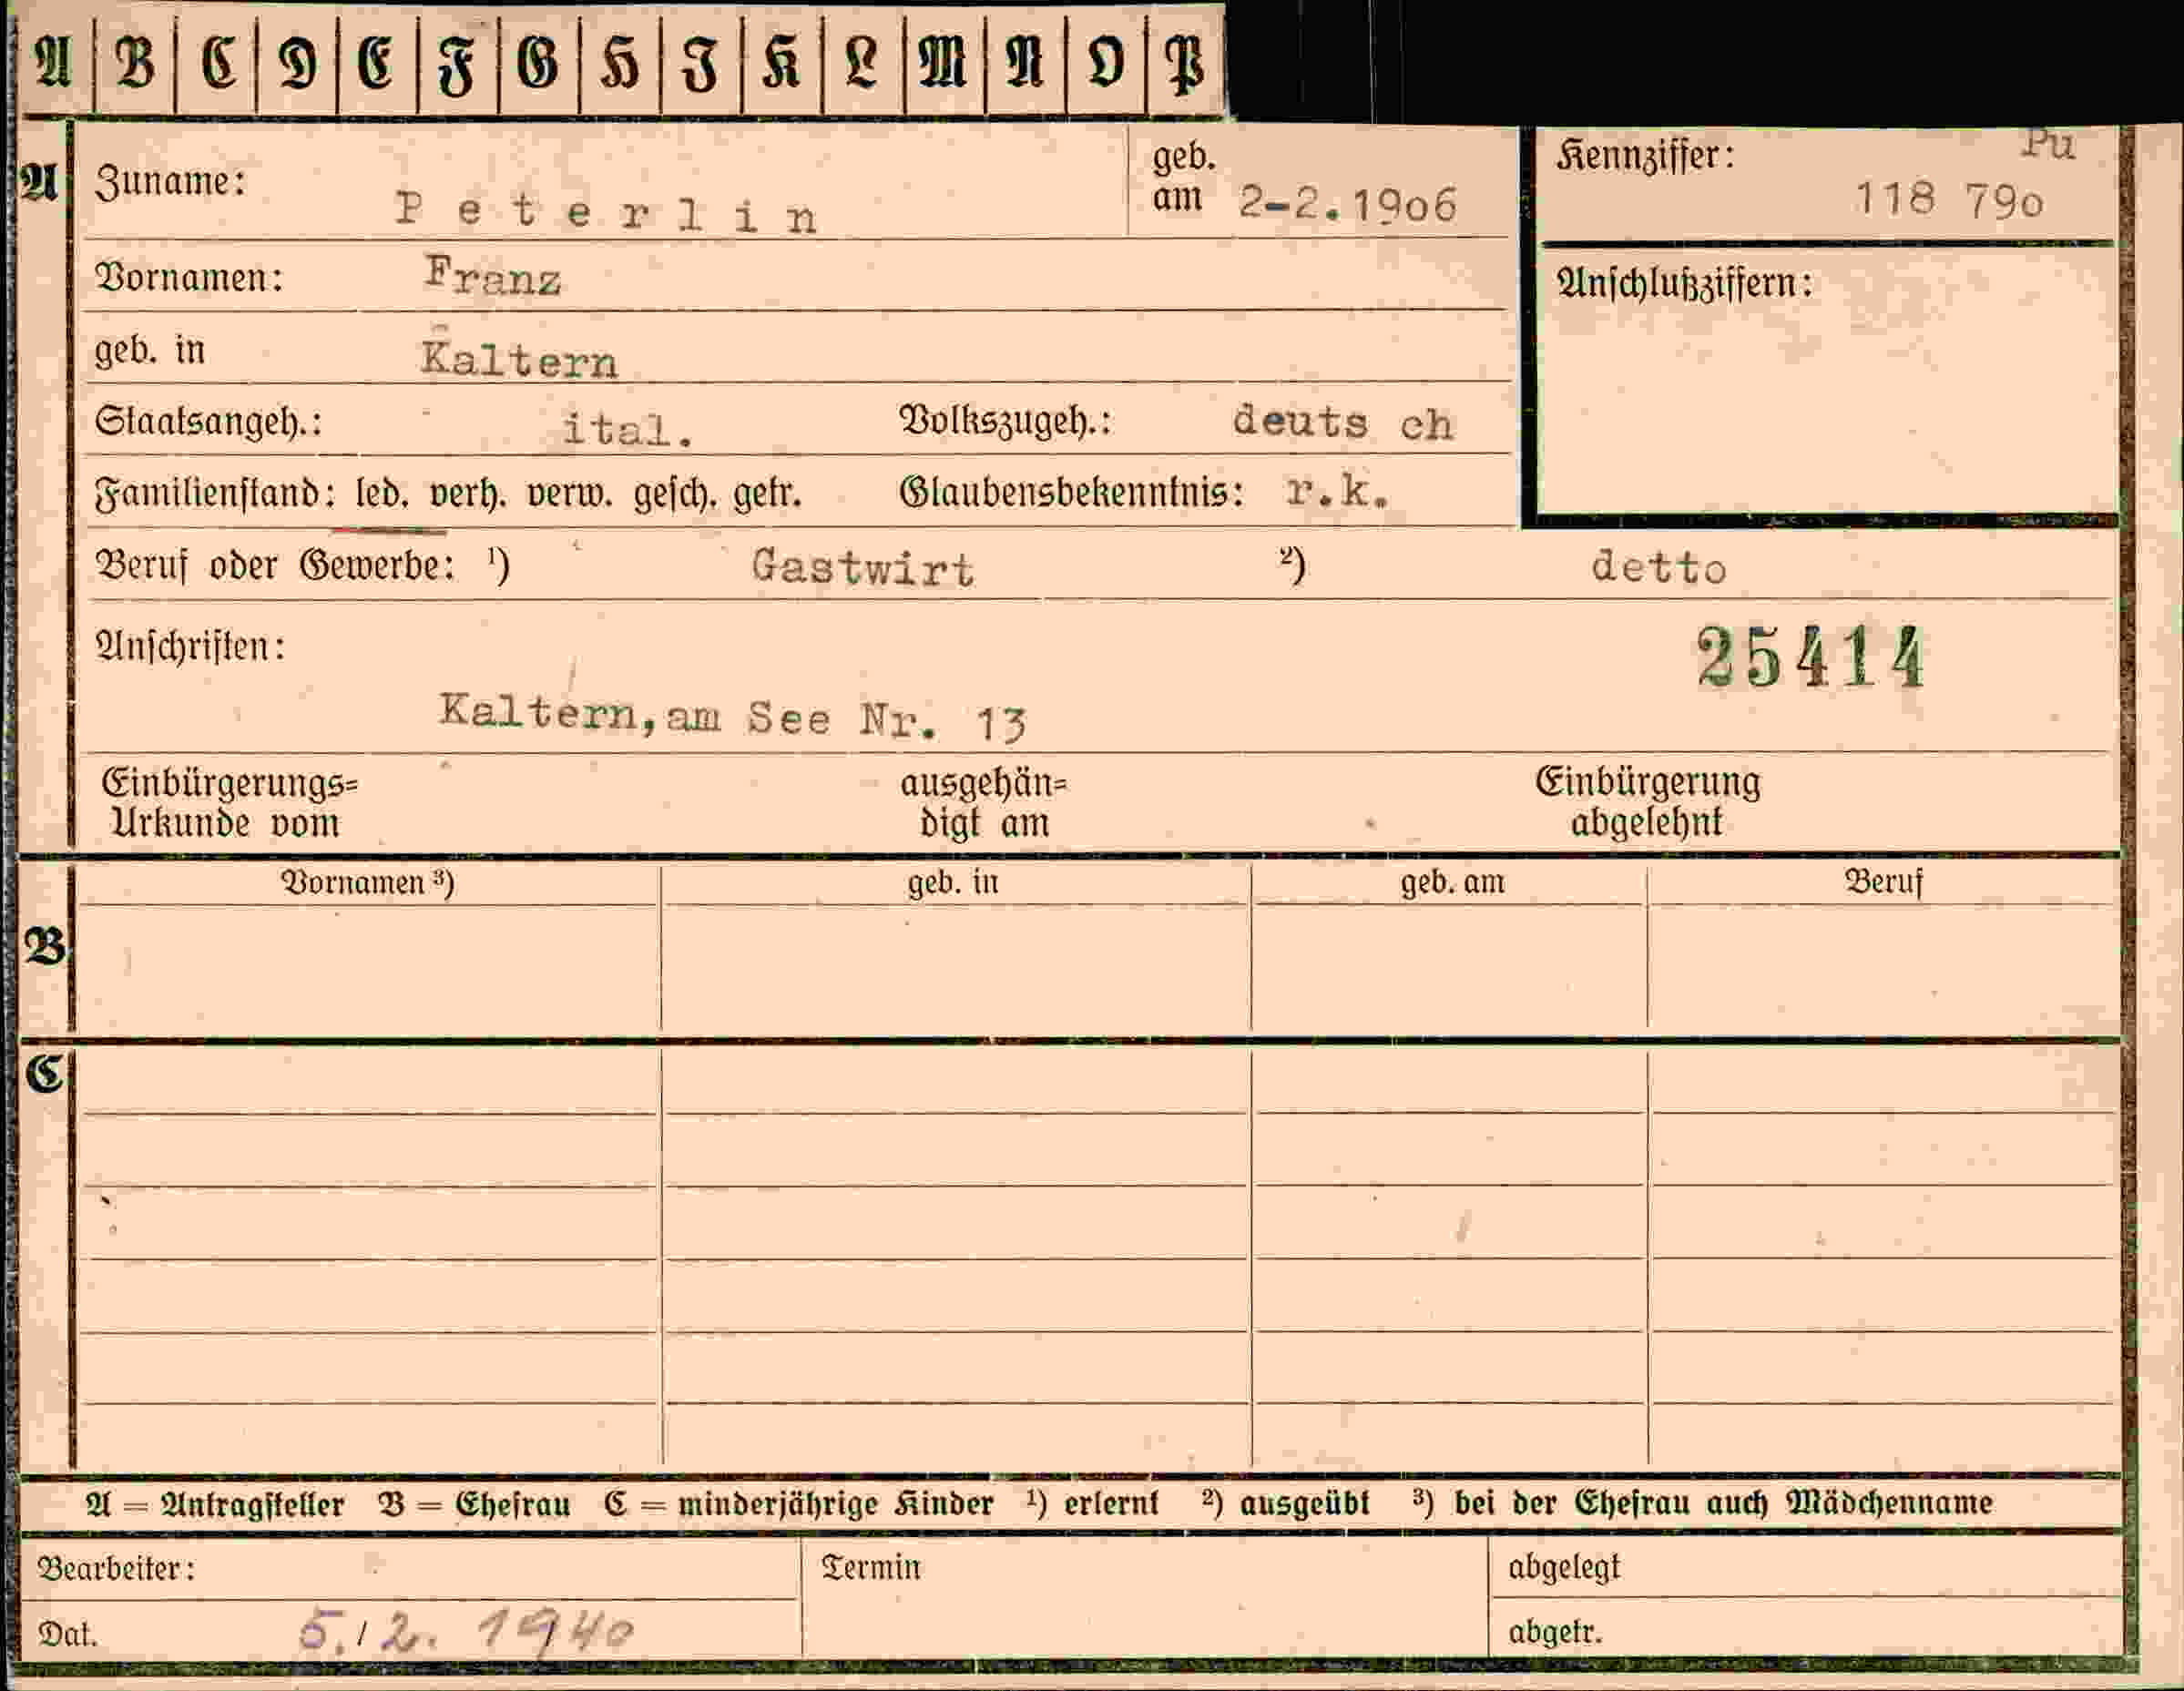Click the legend text 'C = minderjährige Kinder'
The image size is (2184, 1691).
tap(798, 1505)
